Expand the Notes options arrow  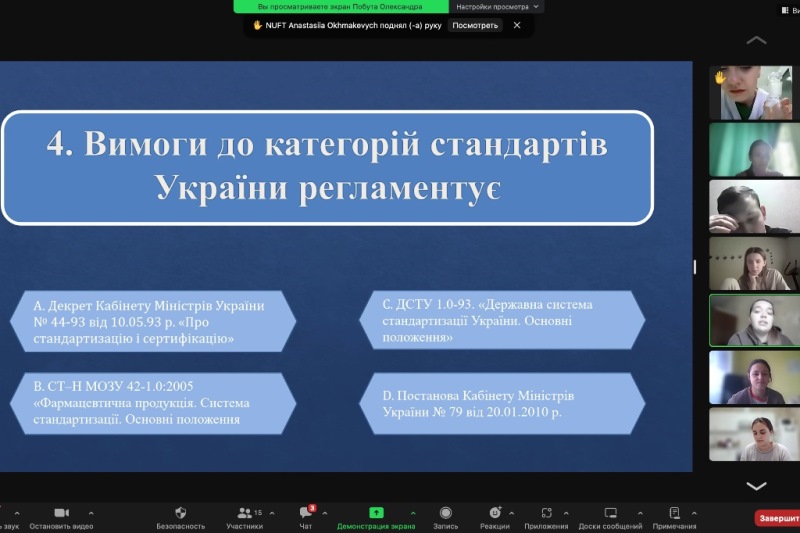[x=694, y=513]
